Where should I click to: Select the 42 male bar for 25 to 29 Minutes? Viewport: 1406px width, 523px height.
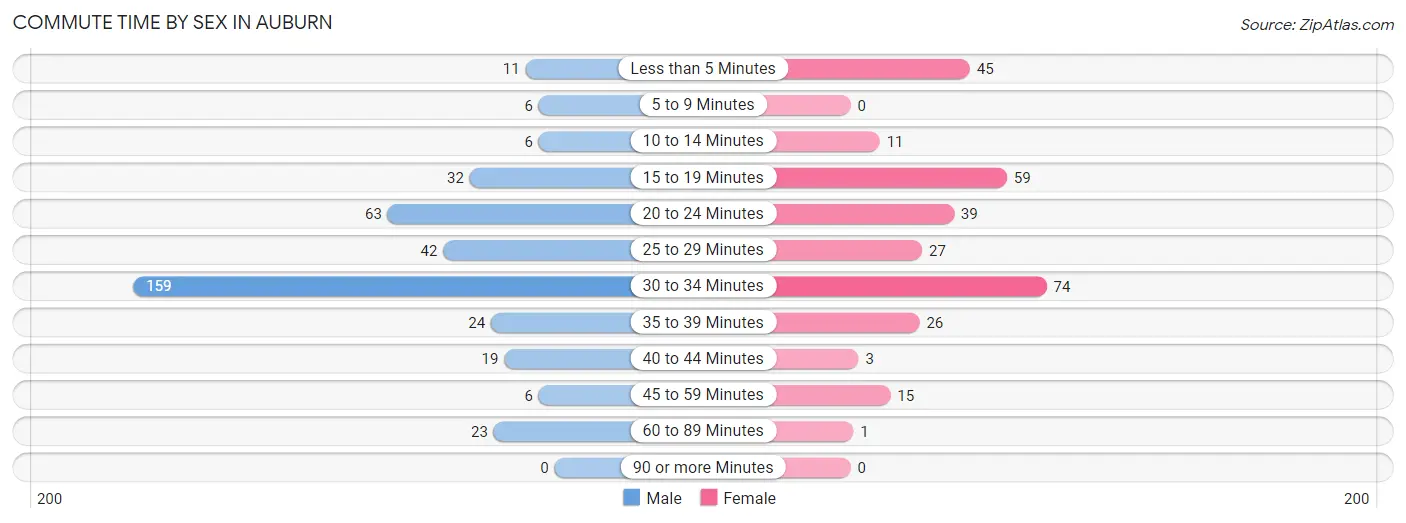click(x=536, y=250)
